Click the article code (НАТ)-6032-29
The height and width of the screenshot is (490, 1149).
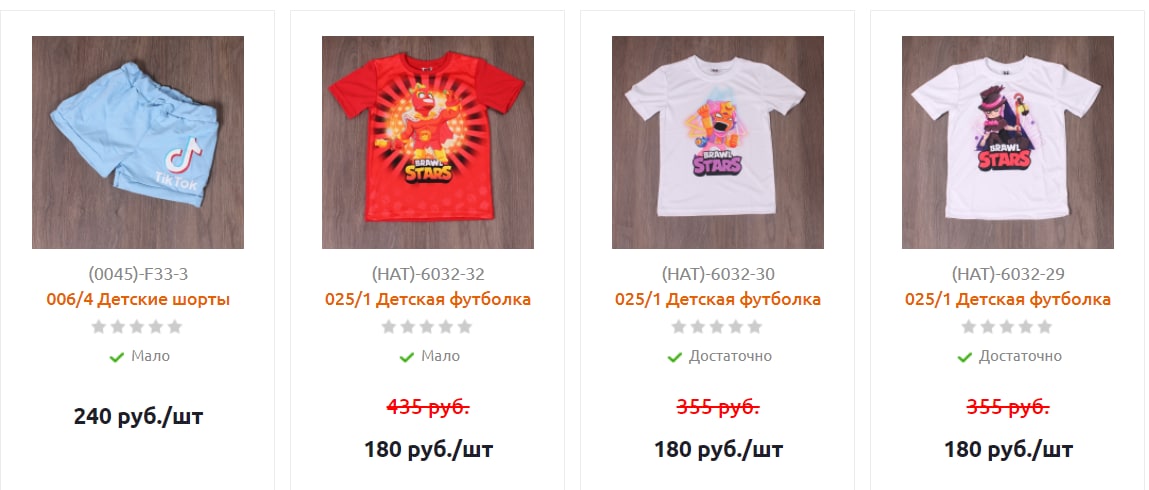click(1008, 274)
